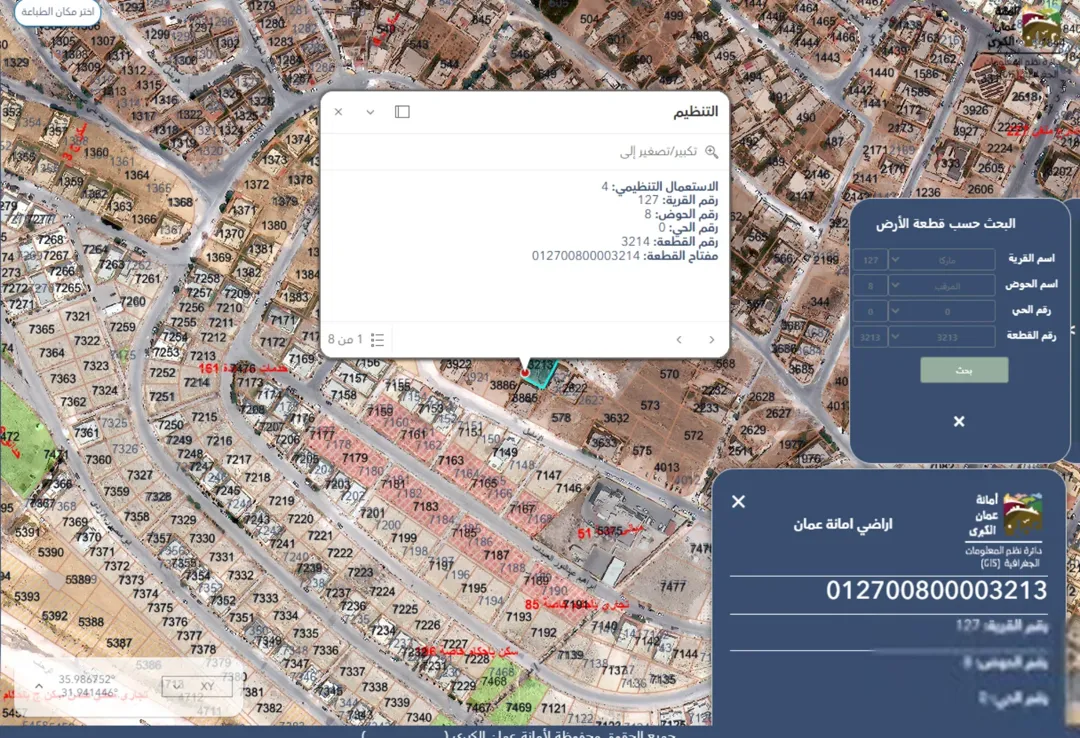Open رقم القطعة dropdown
1080x738 pixels.
click(942, 337)
